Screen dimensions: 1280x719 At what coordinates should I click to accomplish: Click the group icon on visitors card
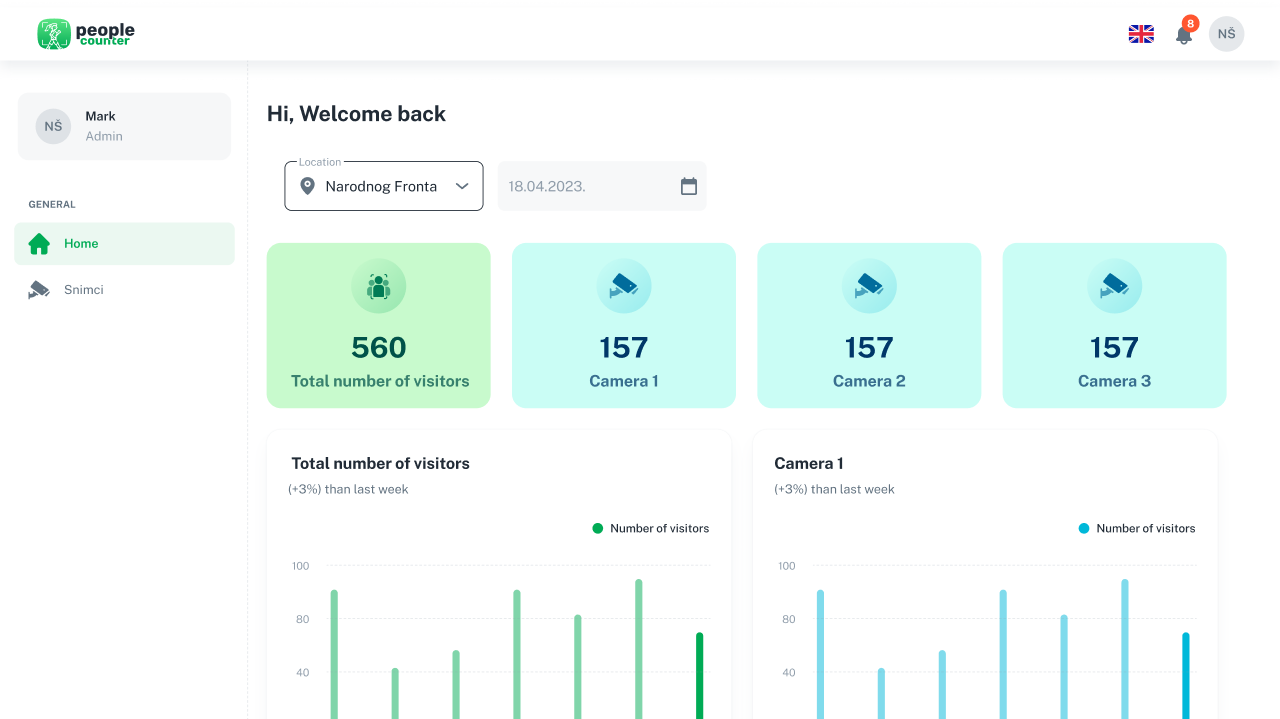378,286
